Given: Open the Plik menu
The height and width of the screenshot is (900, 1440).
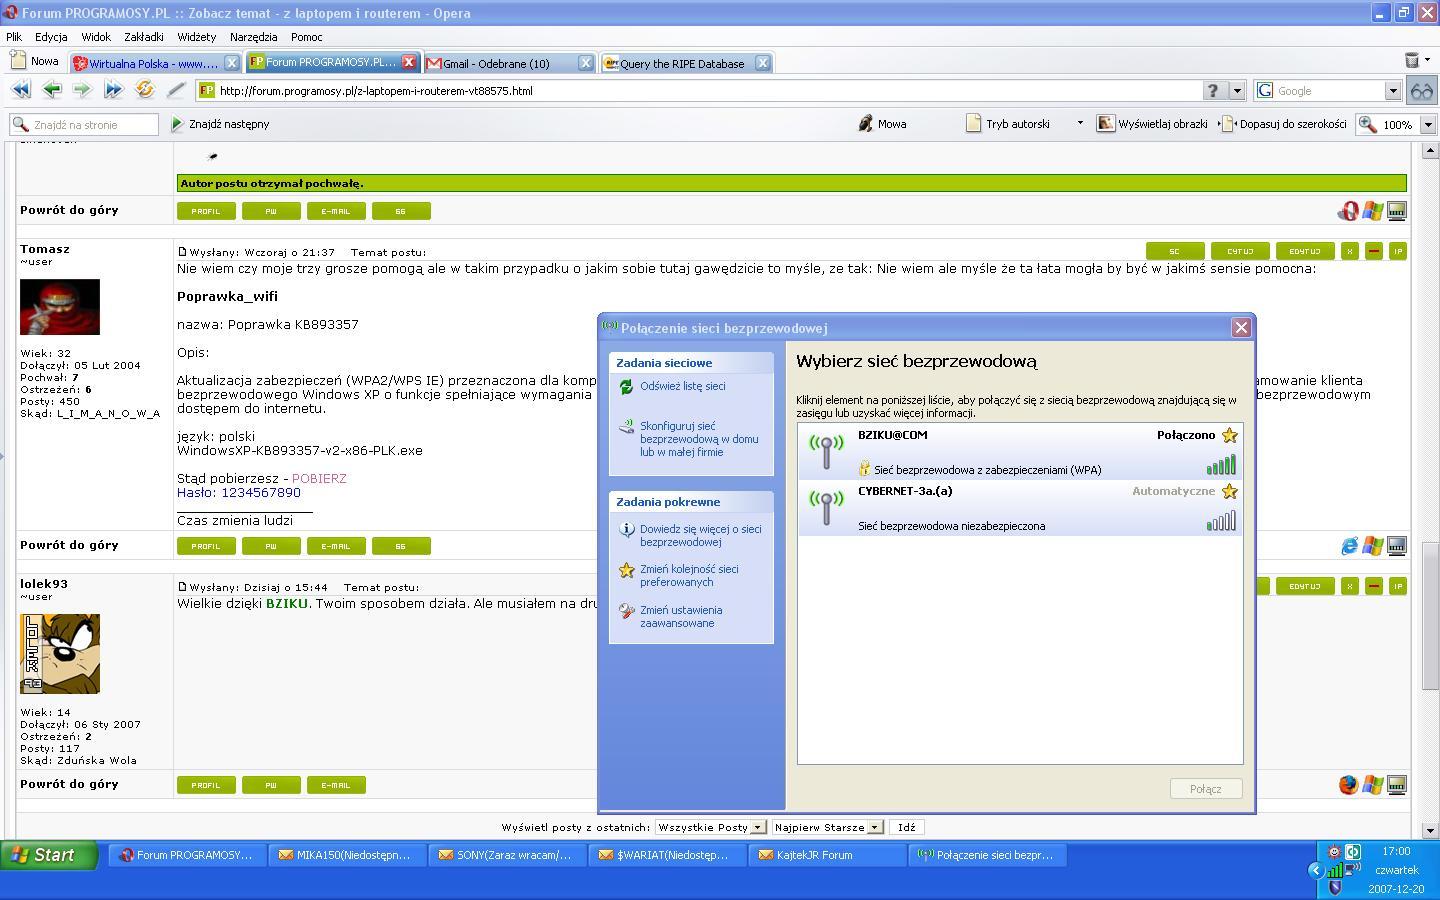Looking at the screenshot, I should point(14,37).
